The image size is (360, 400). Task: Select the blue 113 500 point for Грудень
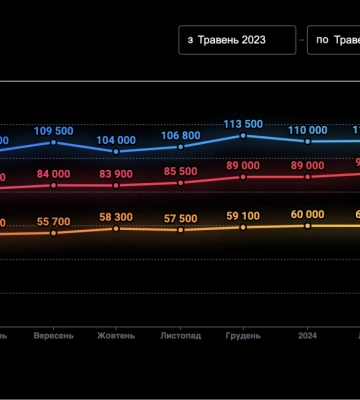click(243, 135)
